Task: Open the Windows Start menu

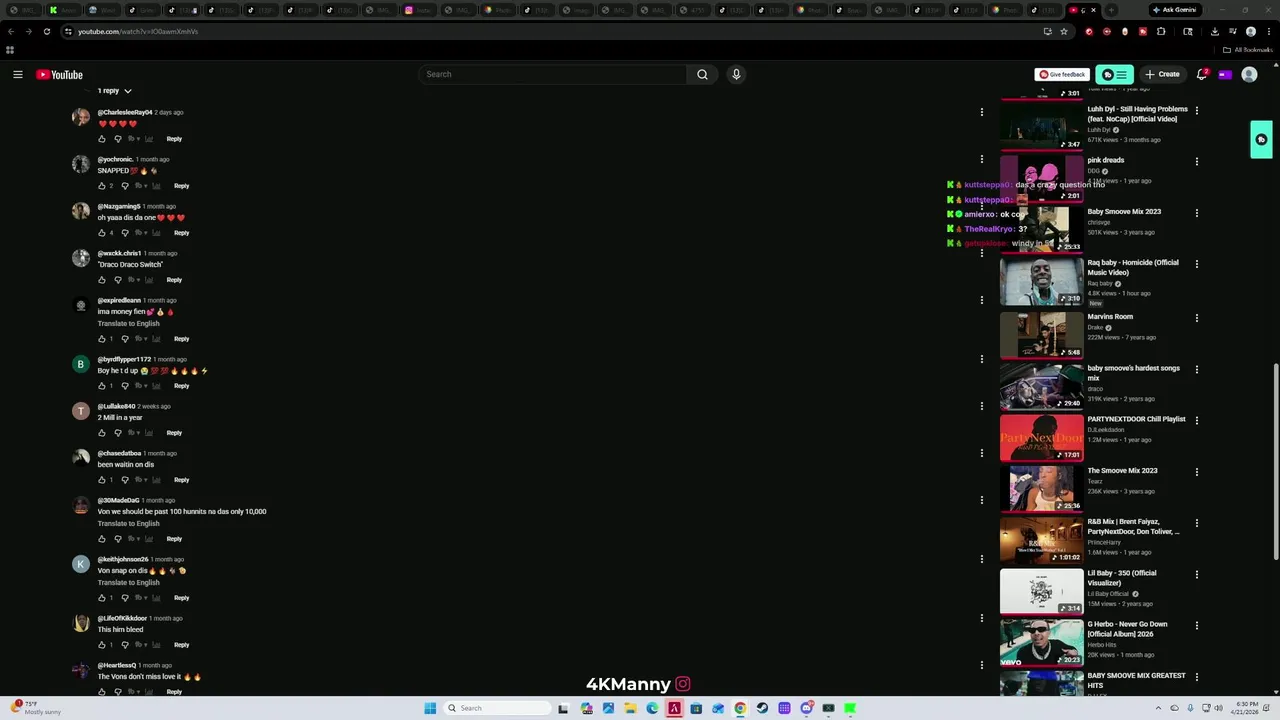Action: (430, 708)
